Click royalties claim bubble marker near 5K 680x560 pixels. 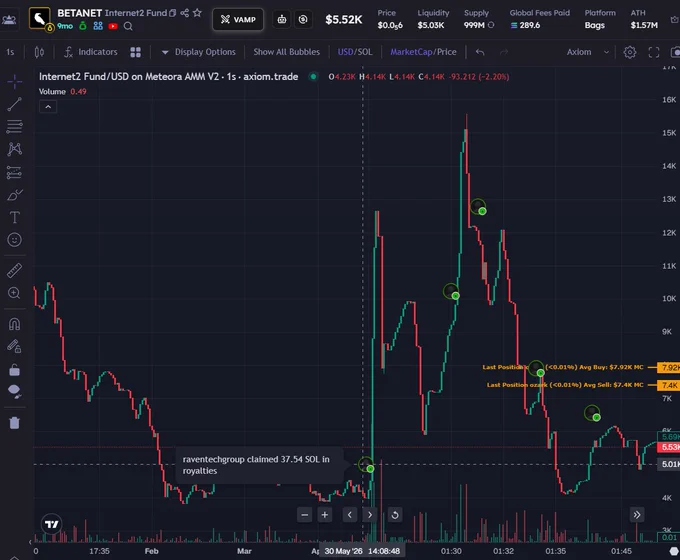coord(366,465)
